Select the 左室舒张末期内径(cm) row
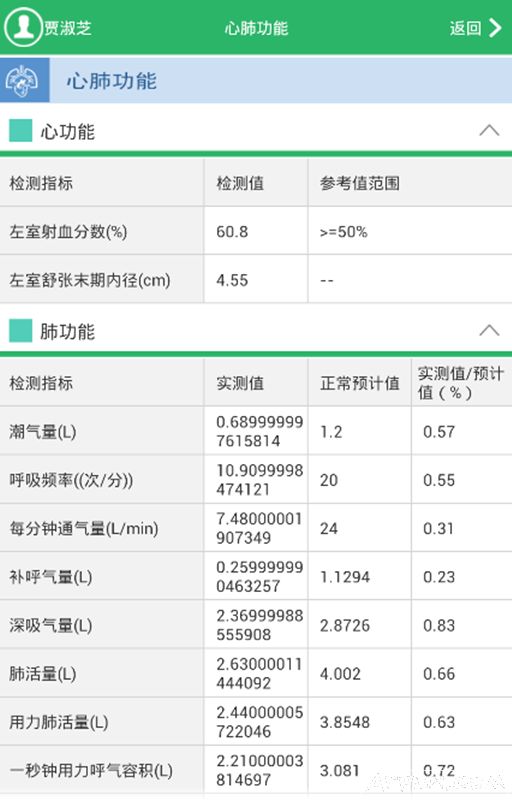512x800 pixels. click(256, 280)
